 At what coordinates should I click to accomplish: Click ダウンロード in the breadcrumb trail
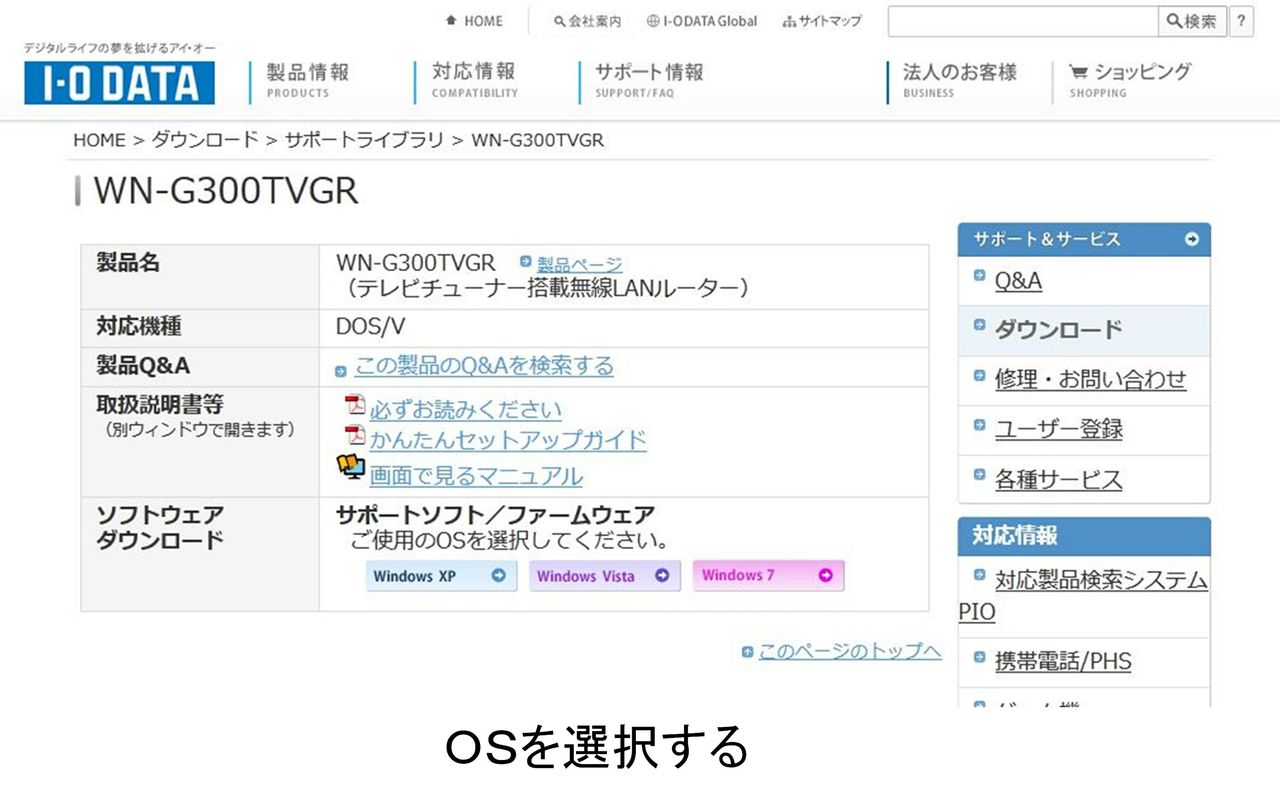(x=205, y=140)
